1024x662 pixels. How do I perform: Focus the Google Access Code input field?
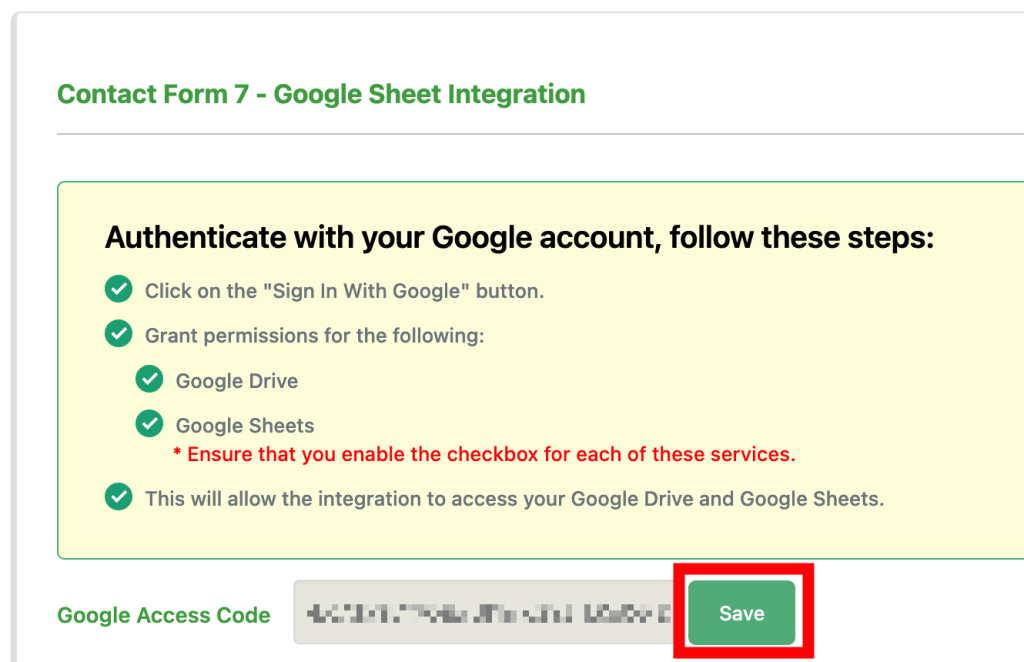click(x=483, y=612)
